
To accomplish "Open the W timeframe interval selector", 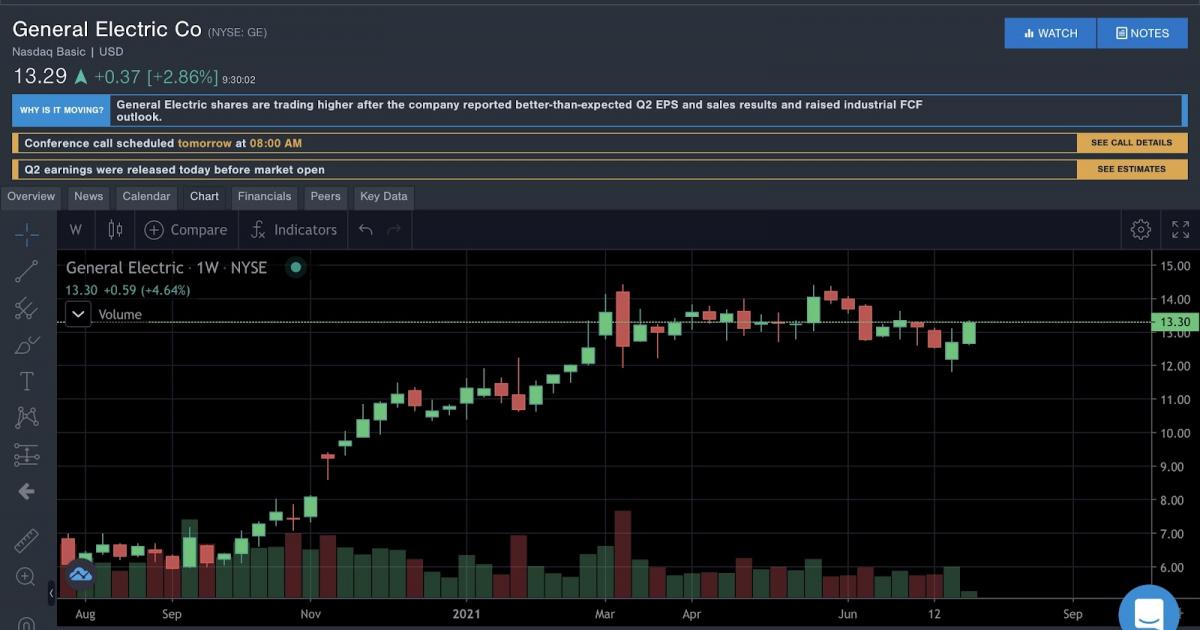I will 75,230.
